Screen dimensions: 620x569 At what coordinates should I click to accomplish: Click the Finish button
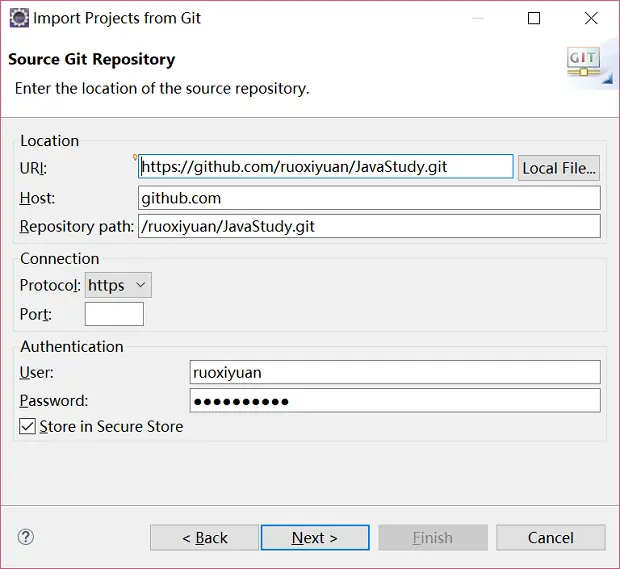pos(433,538)
